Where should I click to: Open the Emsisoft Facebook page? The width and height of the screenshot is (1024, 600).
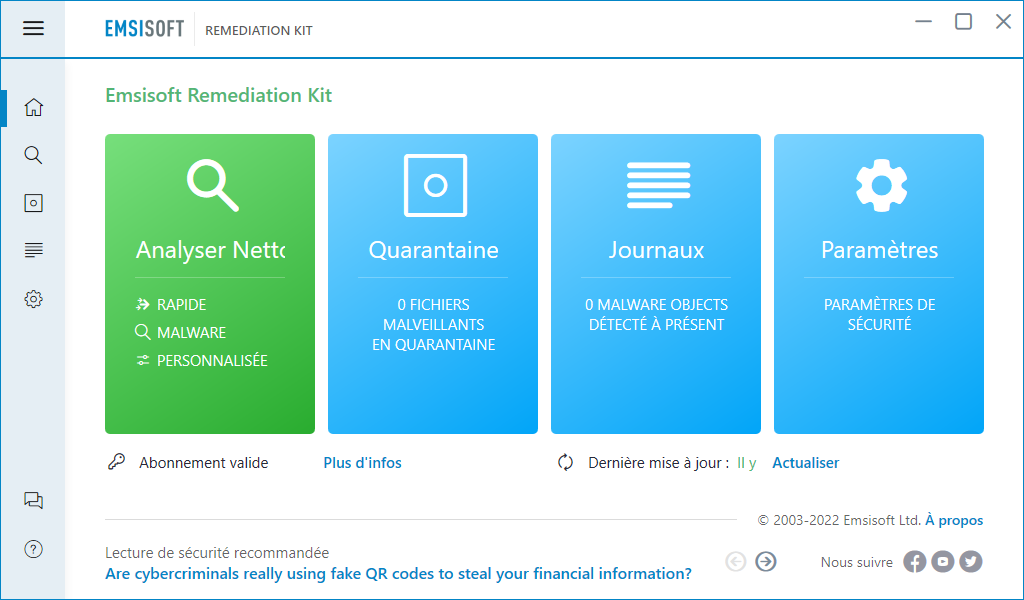click(x=914, y=561)
